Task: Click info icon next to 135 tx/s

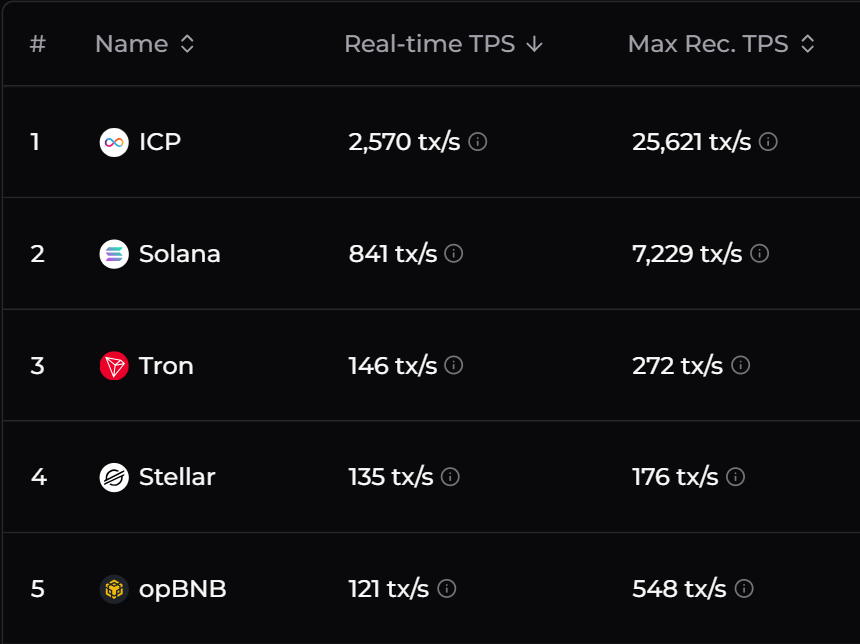Action: pyautogui.click(x=451, y=477)
